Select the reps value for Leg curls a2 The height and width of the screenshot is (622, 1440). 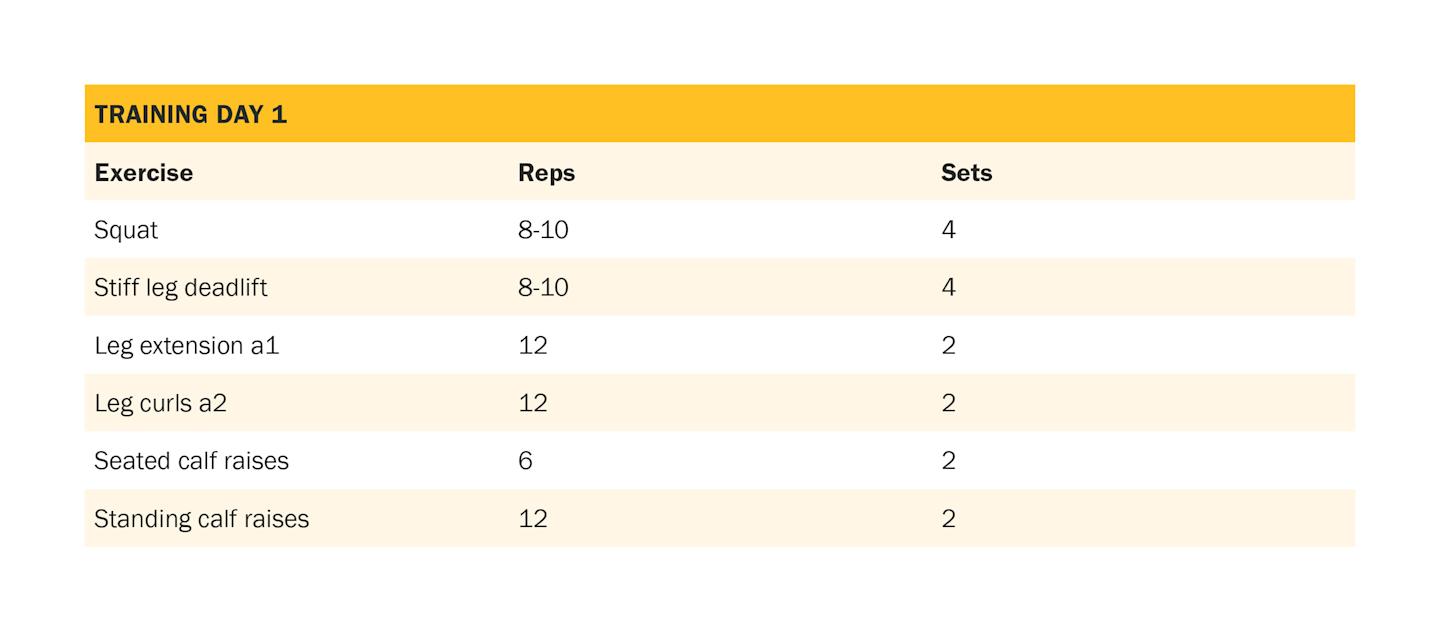coord(533,403)
